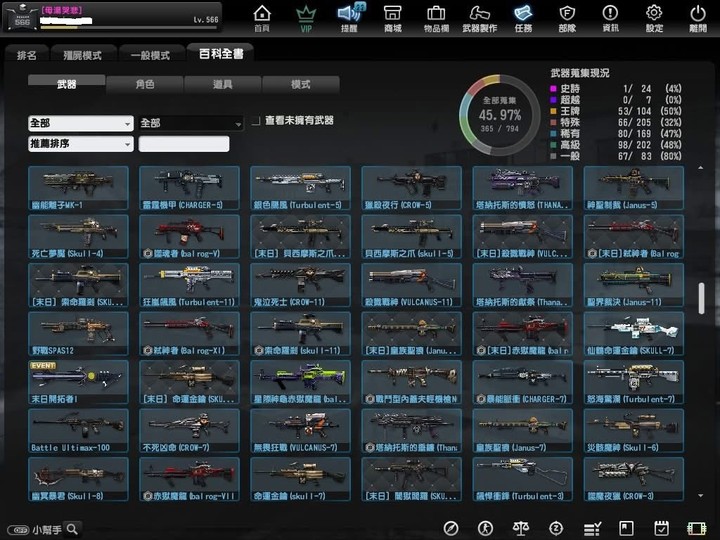Open the 推薦排序 sort dropdown
The width and height of the screenshot is (720, 540).
pyautogui.click(x=81, y=144)
